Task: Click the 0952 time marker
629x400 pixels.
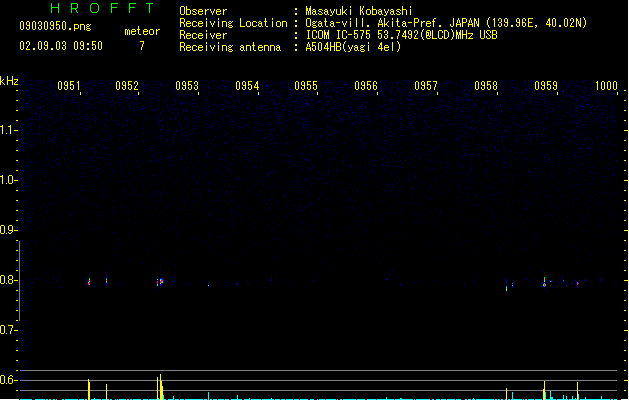Action: click(127, 86)
